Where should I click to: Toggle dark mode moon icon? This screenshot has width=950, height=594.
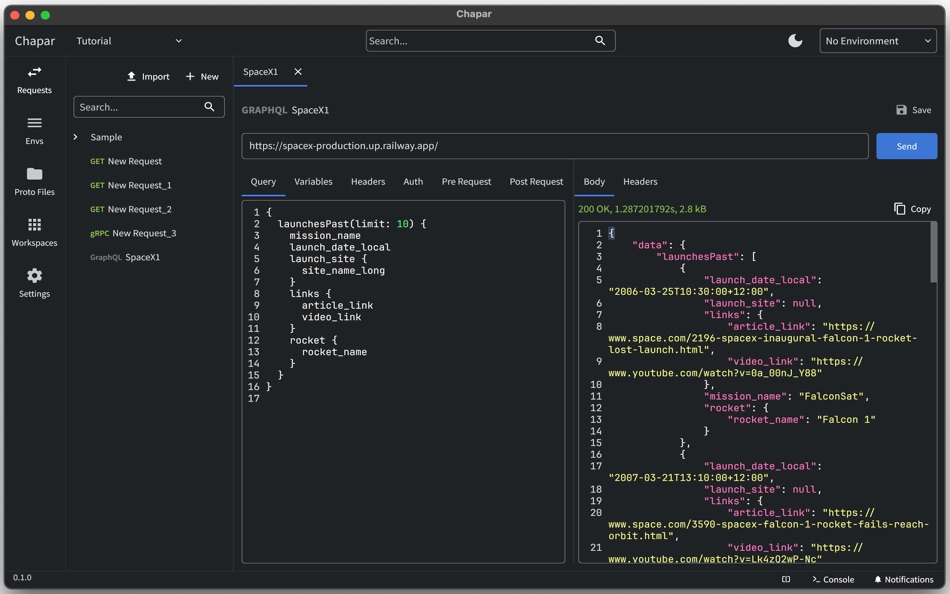pos(795,41)
